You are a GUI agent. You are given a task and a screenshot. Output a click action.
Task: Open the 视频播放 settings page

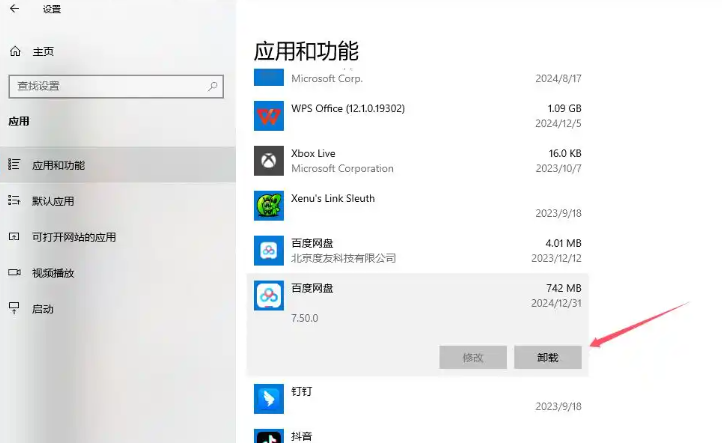[x=118, y=273]
